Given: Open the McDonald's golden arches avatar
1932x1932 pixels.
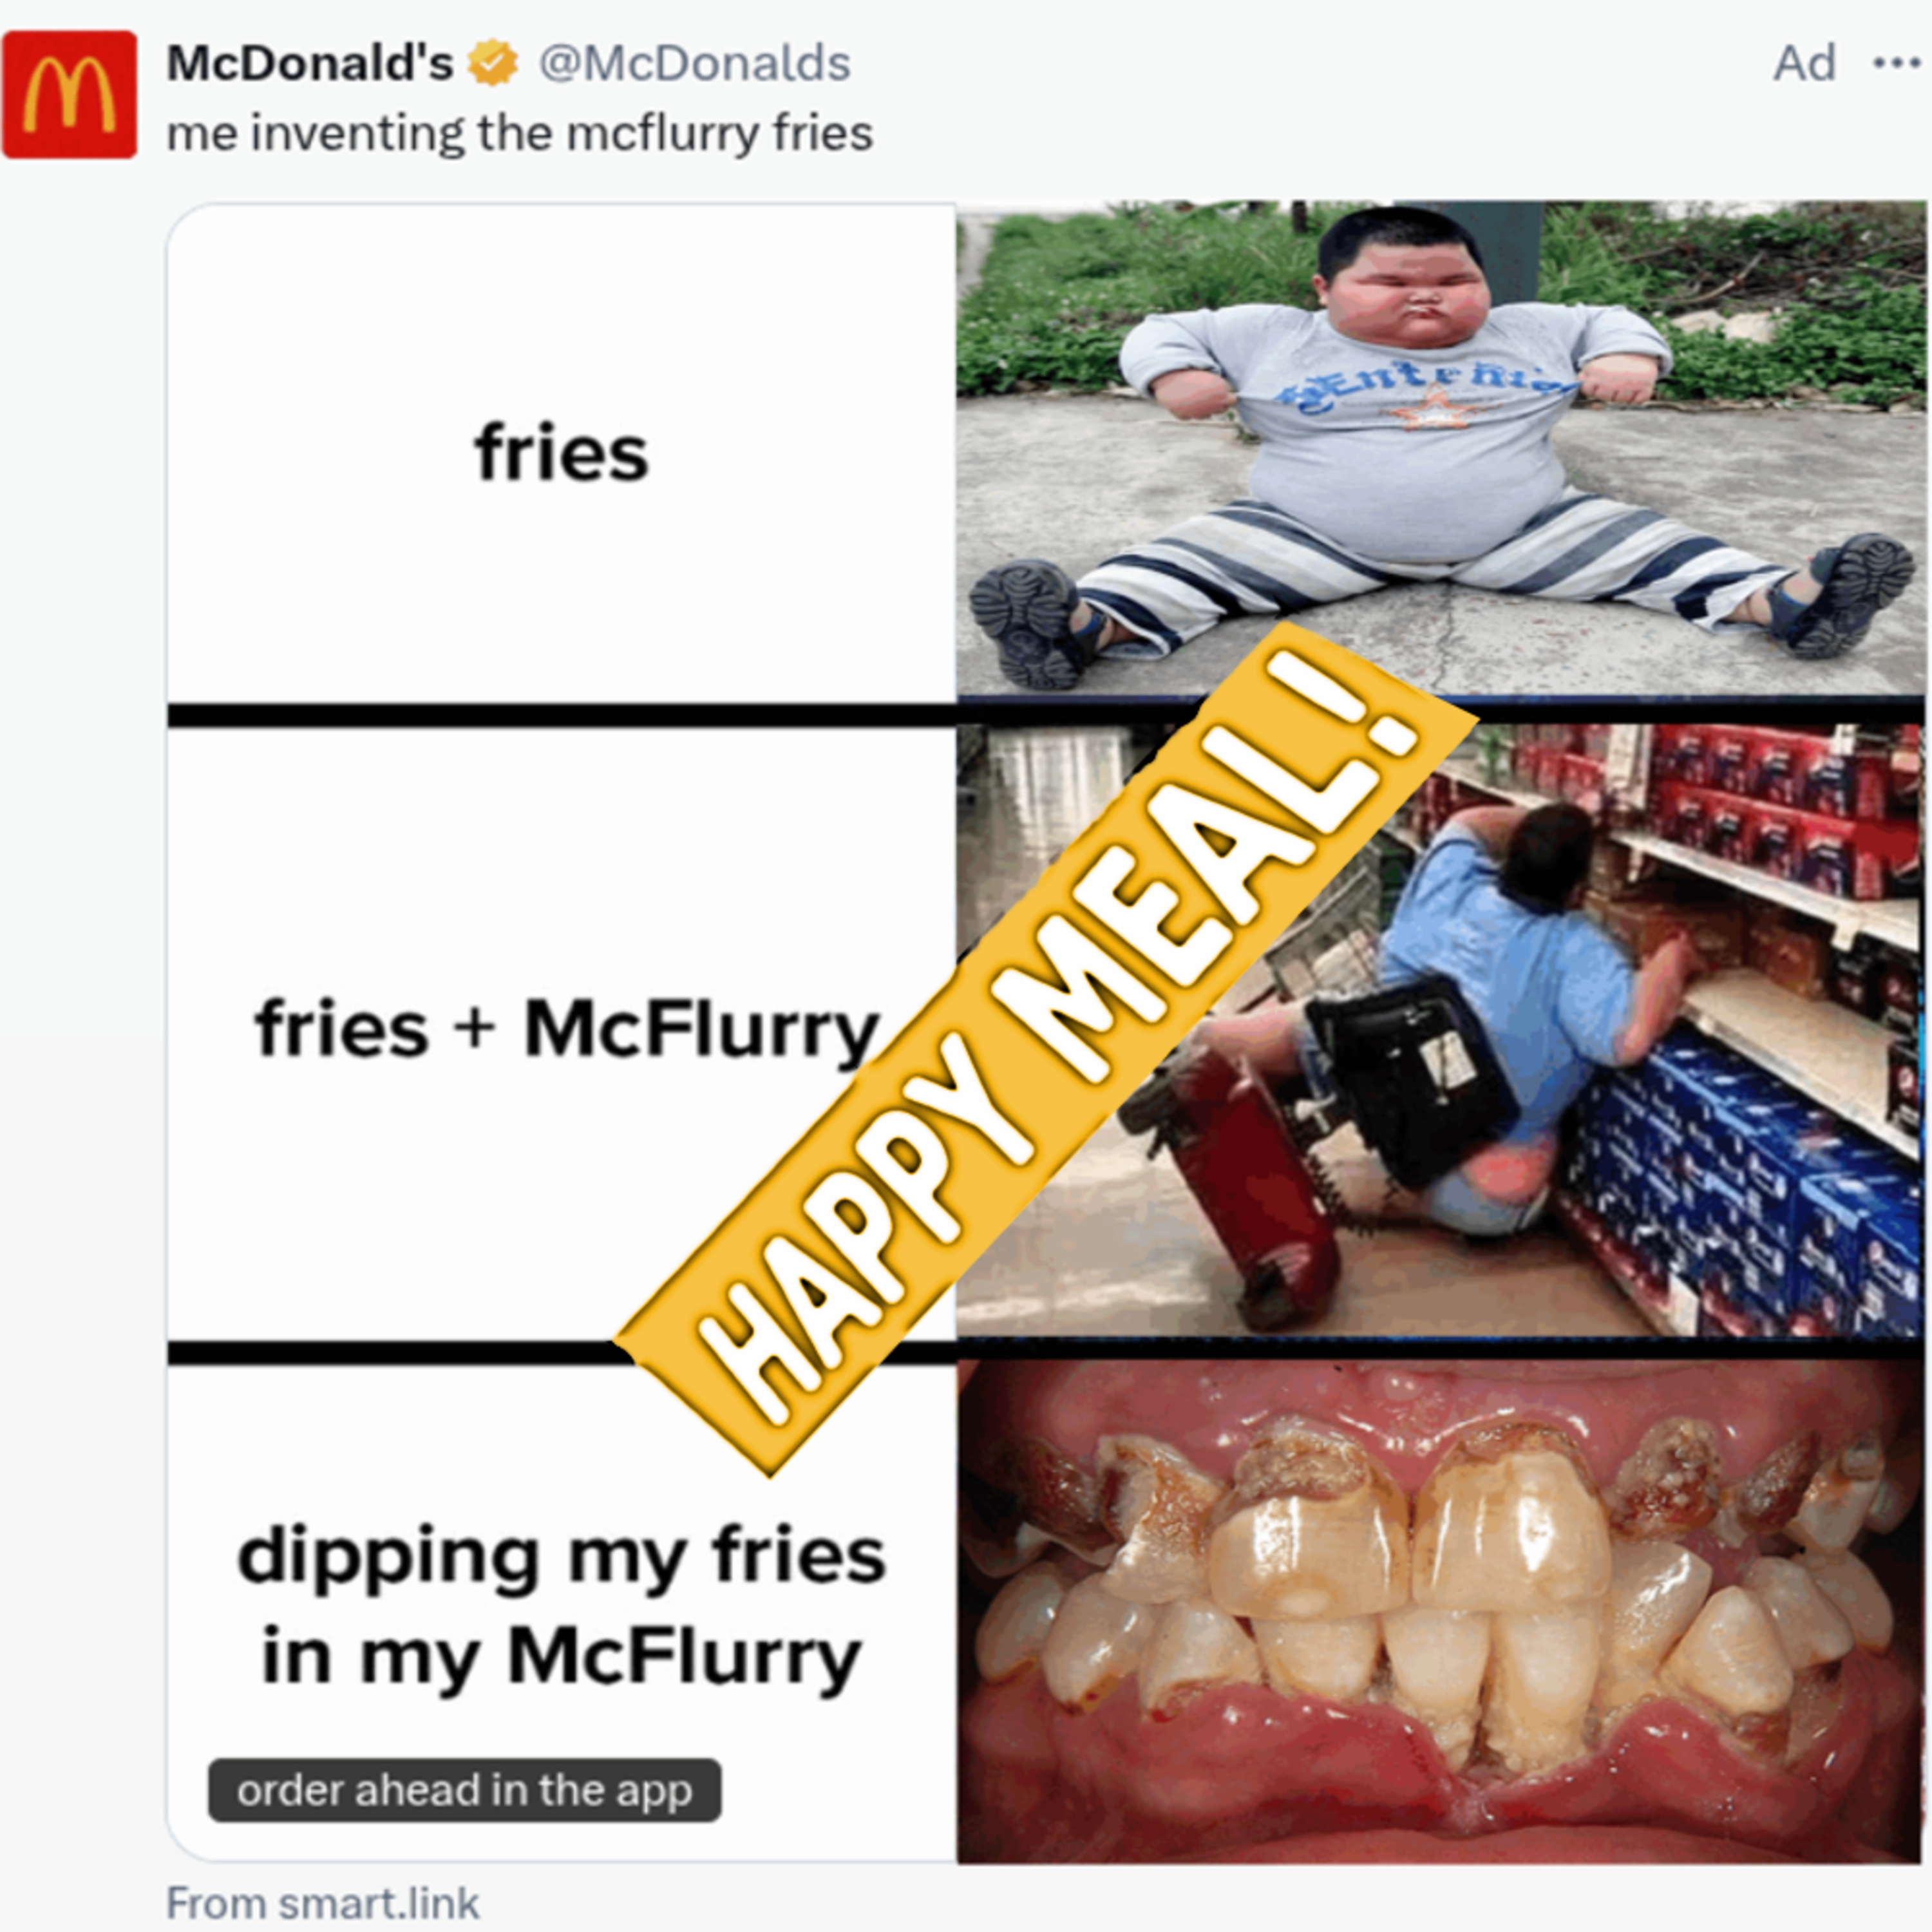Looking at the screenshot, I should [x=69, y=95].
